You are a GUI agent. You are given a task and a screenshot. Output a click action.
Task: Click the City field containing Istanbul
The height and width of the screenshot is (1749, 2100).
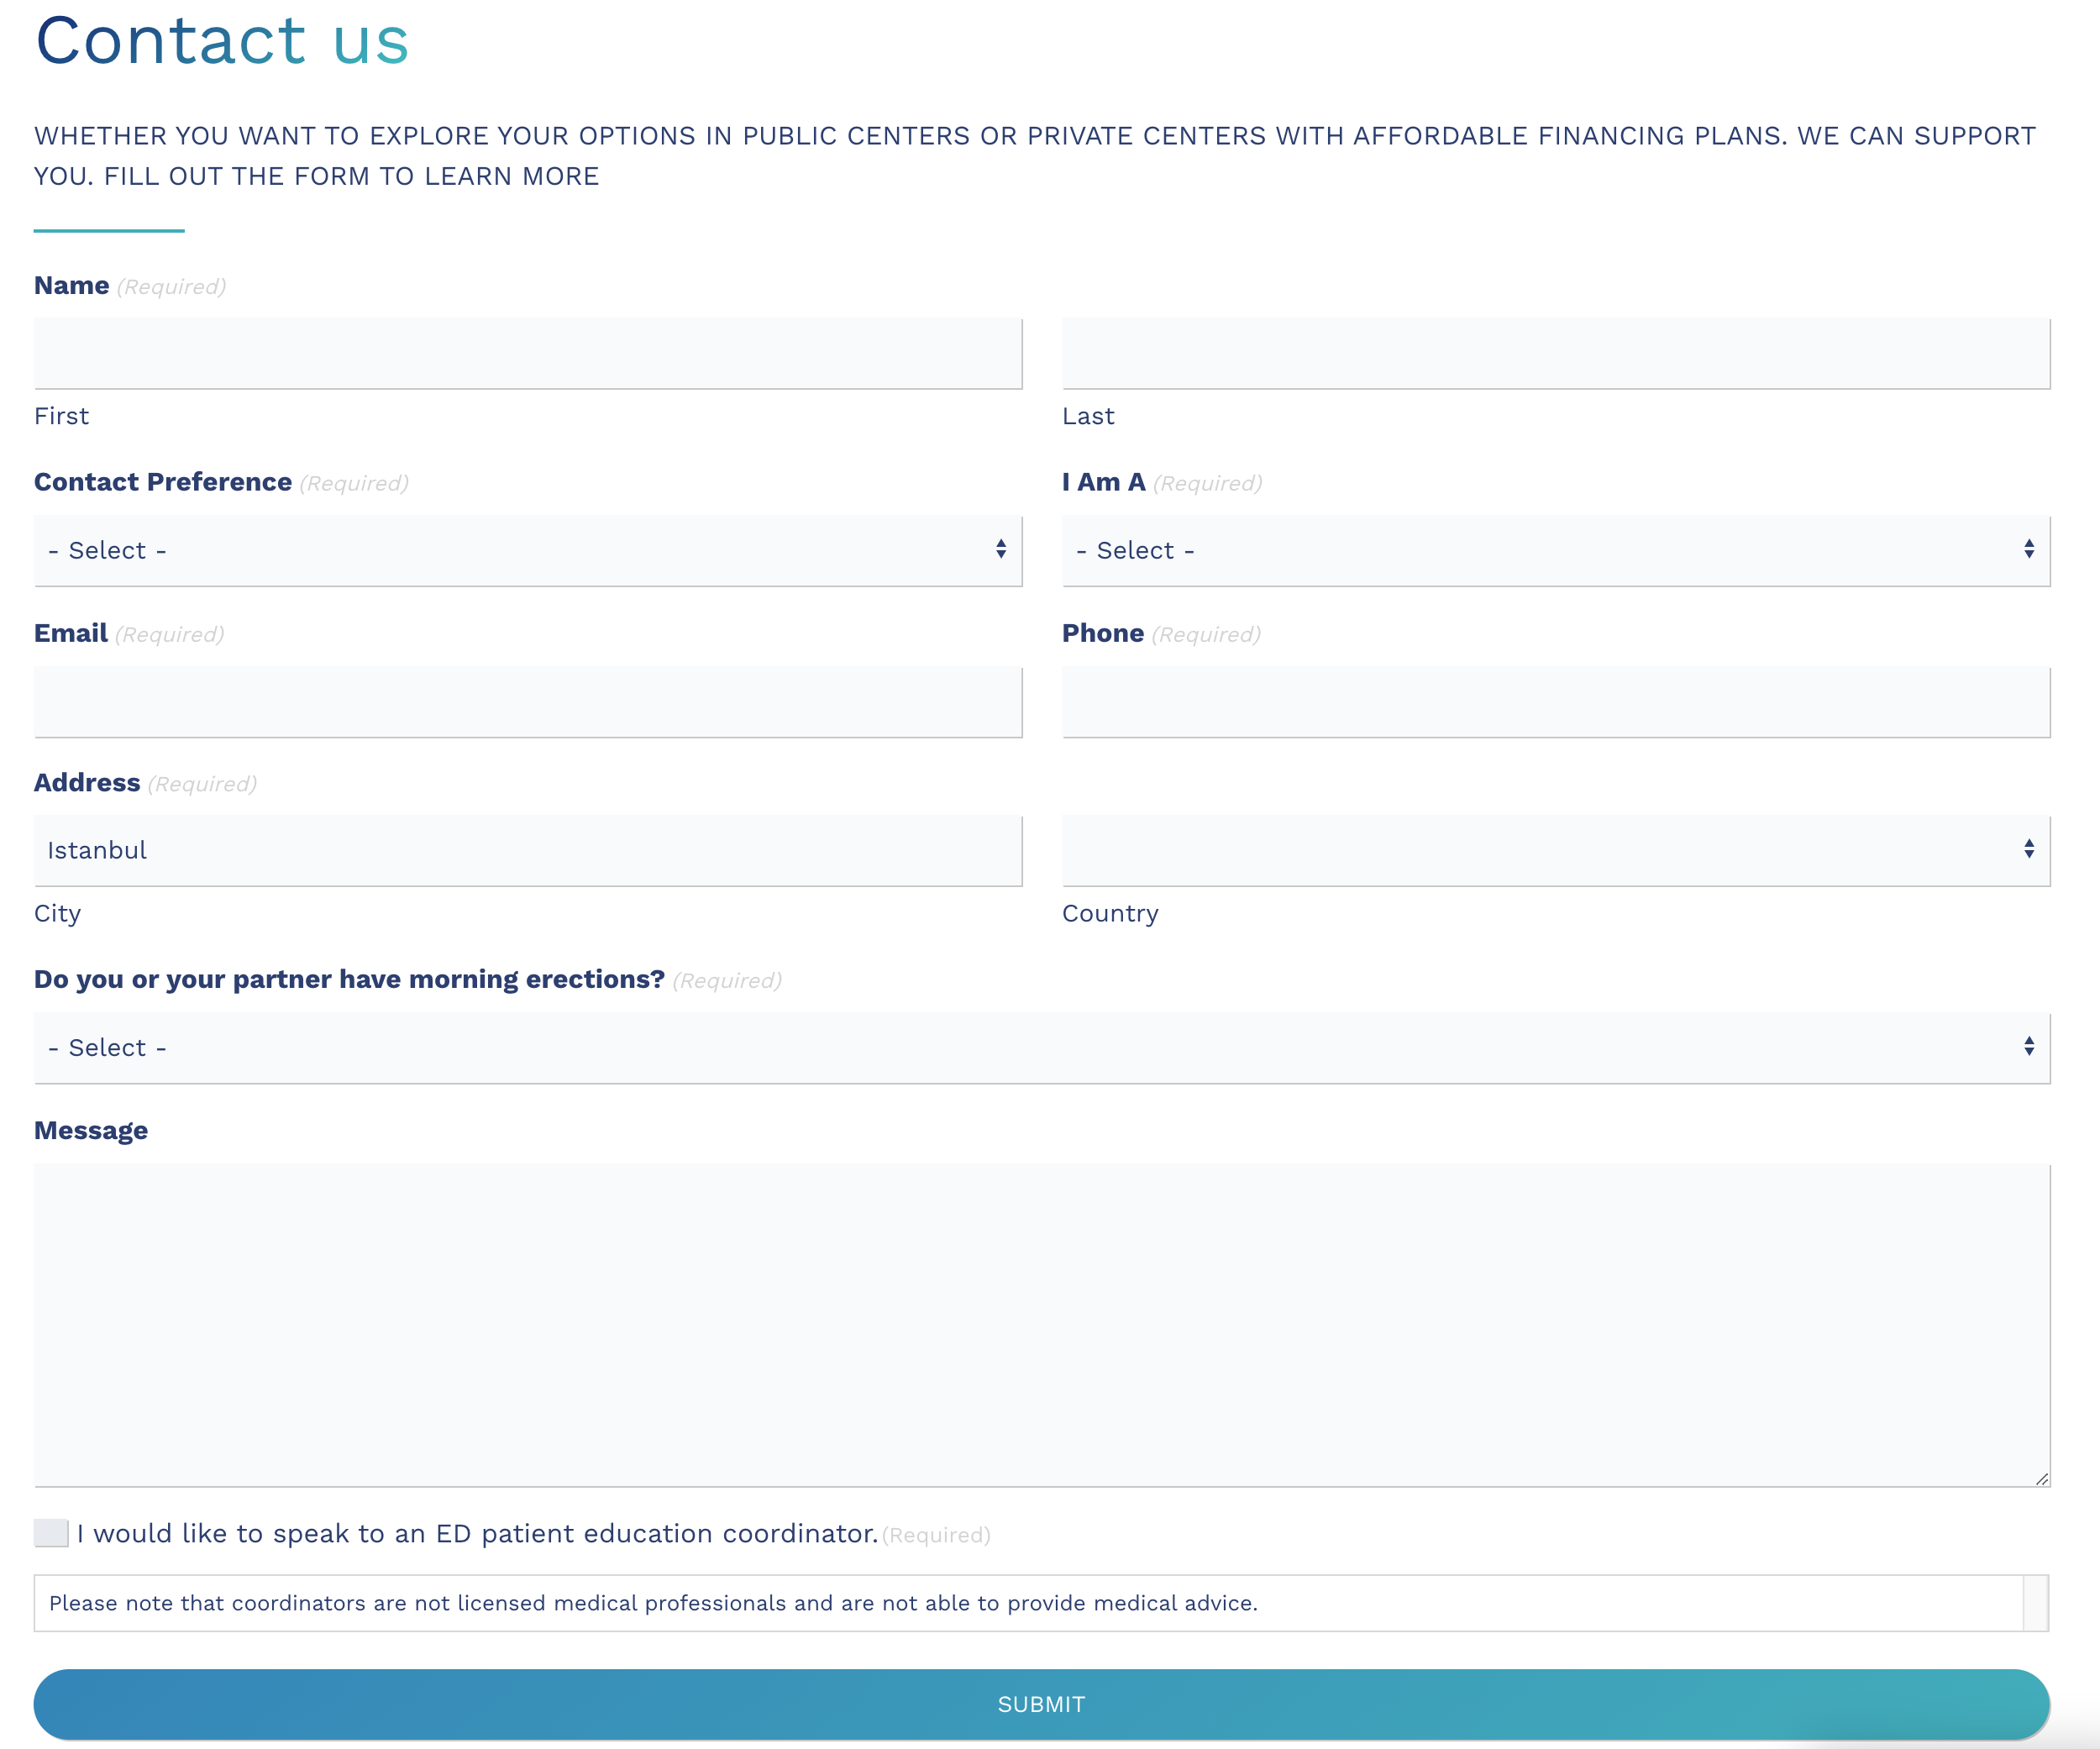(x=527, y=850)
